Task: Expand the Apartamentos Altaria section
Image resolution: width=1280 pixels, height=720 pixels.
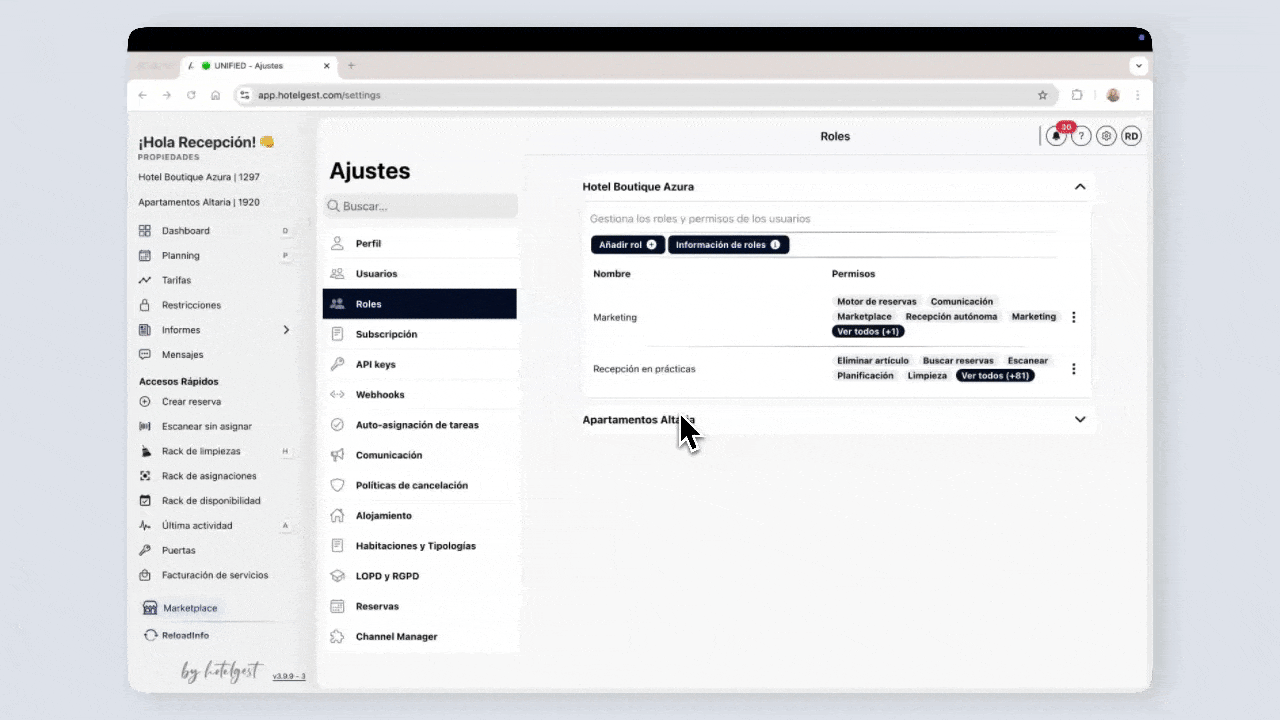Action: [1080, 420]
